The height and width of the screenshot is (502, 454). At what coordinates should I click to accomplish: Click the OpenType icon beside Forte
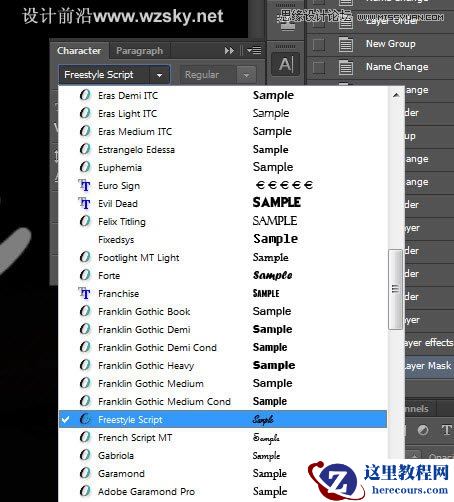85,275
